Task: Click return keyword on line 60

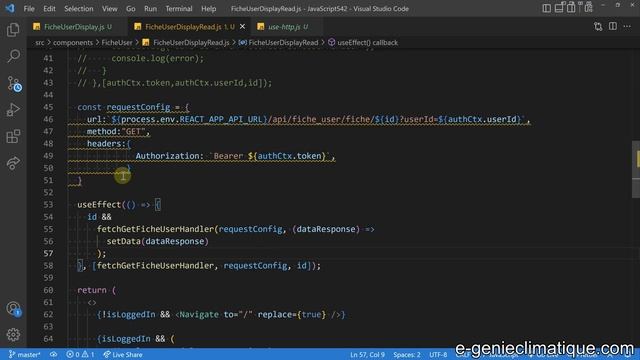Action: coord(92,290)
